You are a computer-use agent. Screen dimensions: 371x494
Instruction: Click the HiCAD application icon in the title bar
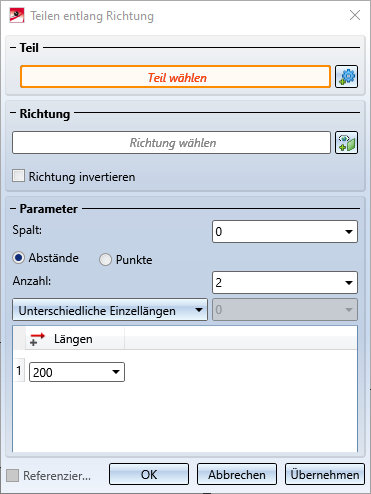point(17,16)
